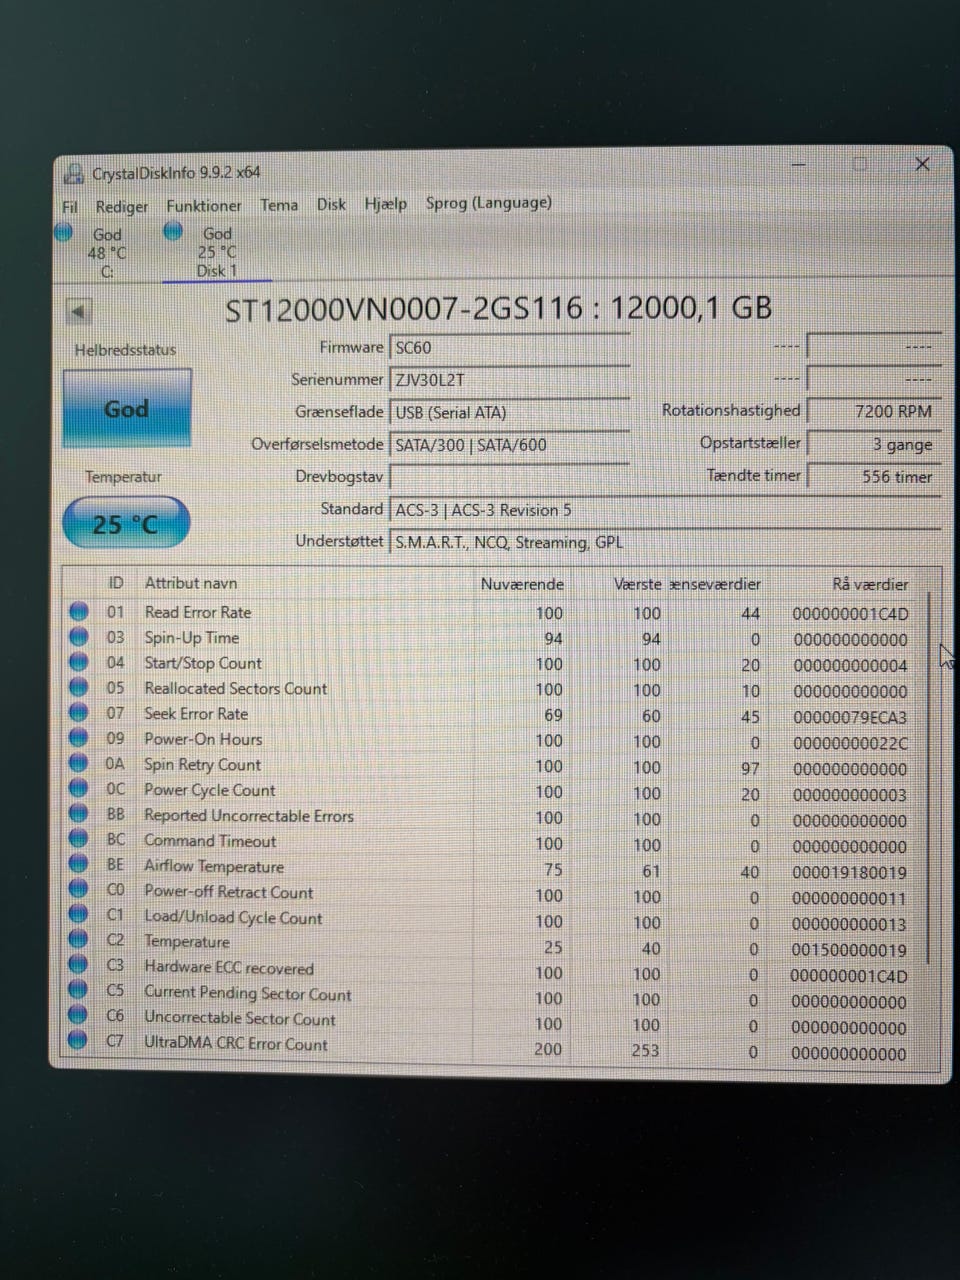
Task: Click current value 200 for UltraDMA CRC
Action: pos(548,1049)
